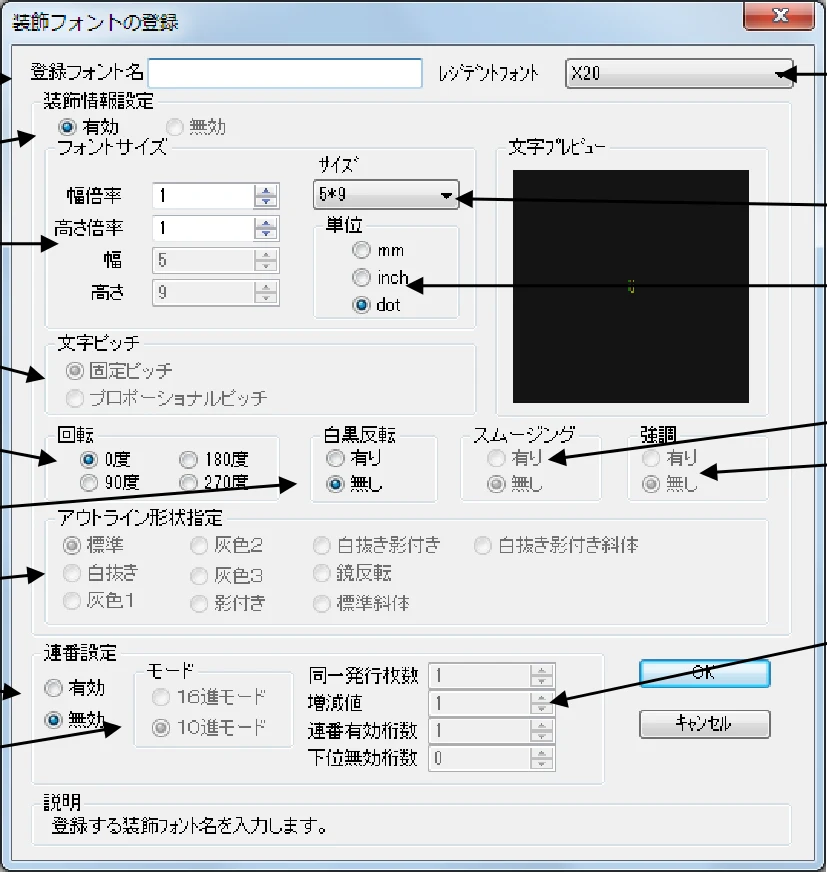Select 影付き outline shape
The height and width of the screenshot is (873, 827).
click(199, 604)
